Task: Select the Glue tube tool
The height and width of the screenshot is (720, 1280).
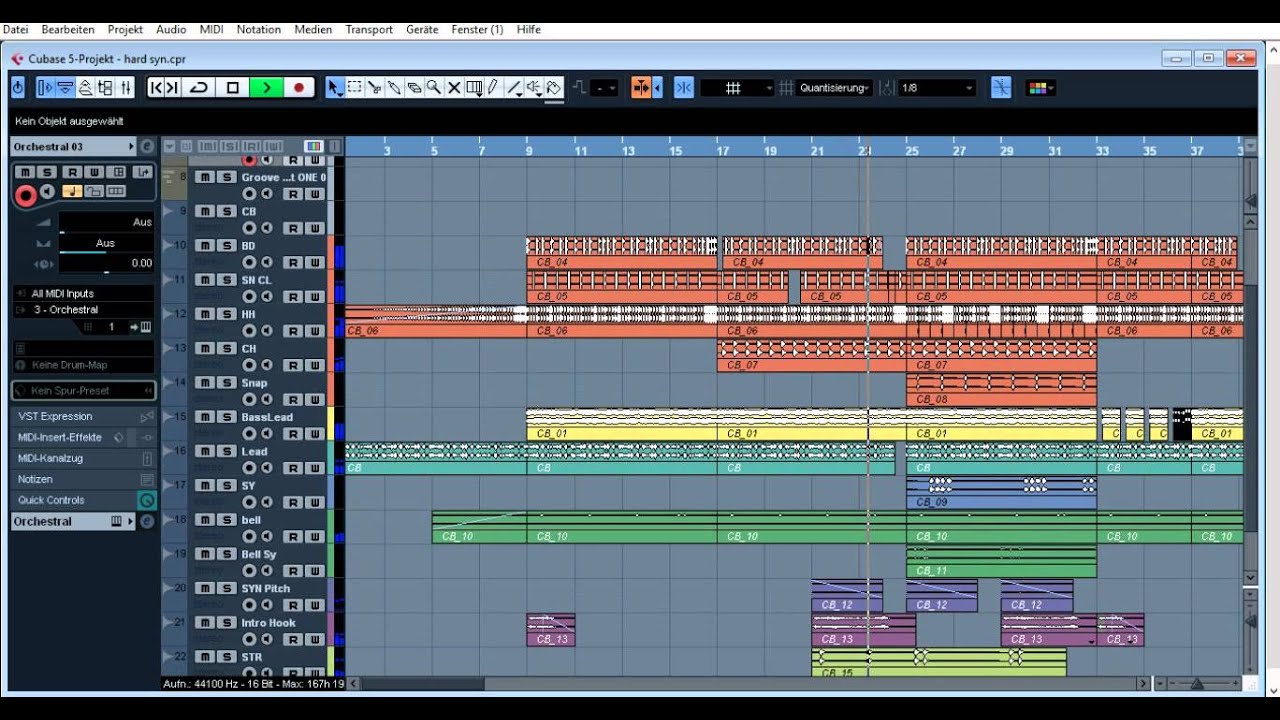Action: (394, 88)
